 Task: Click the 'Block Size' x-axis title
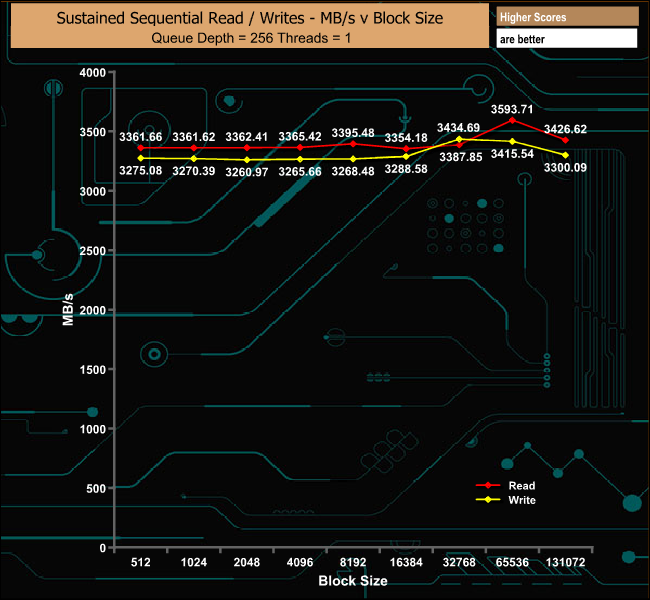point(353,580)
